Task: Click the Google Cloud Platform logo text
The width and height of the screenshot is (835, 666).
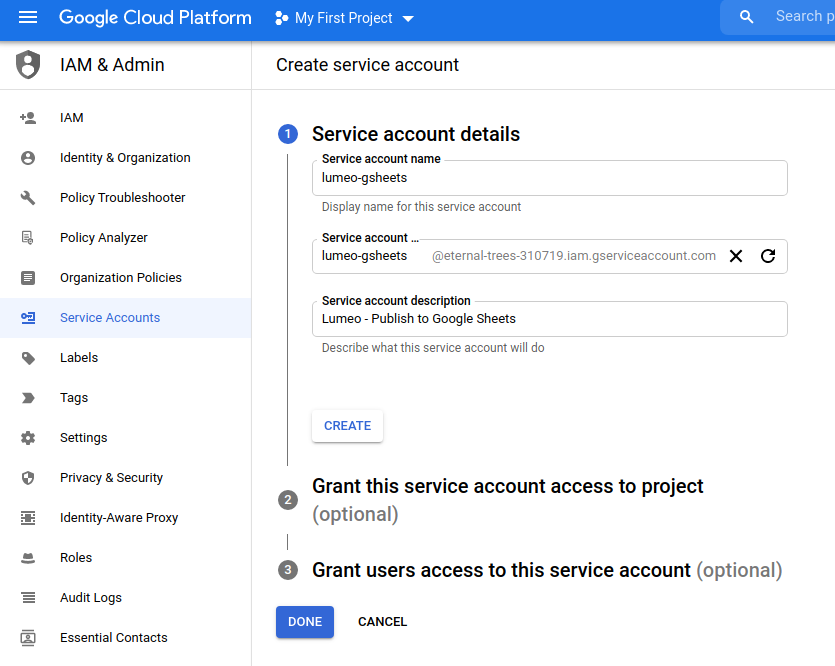Action: click(155, 18)
